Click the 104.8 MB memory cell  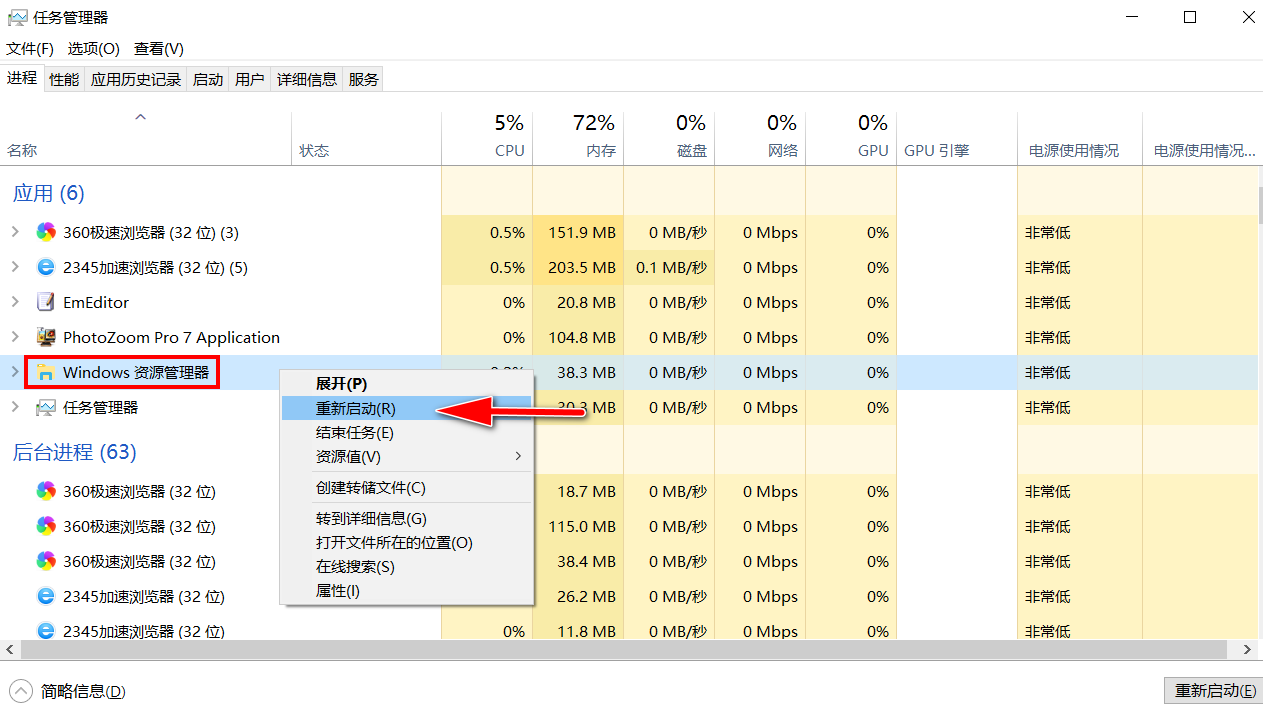point(578,337)
